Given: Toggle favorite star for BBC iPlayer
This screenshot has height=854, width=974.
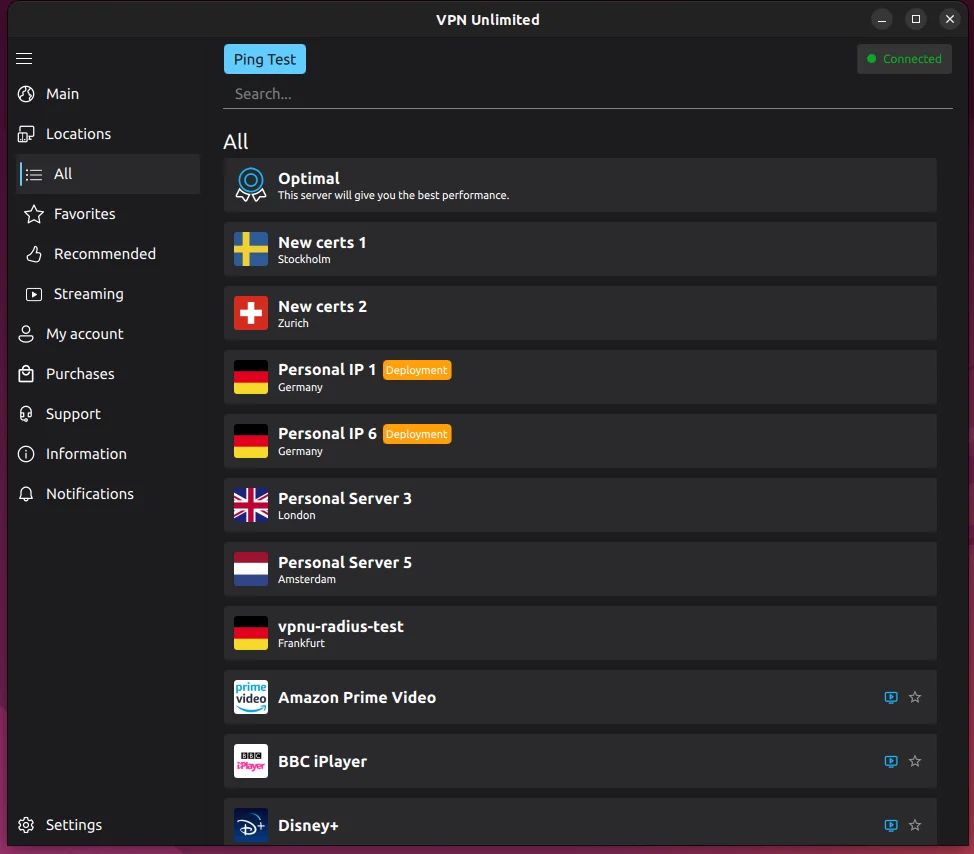Looking at the screenshot, I should [x=915, y=761].
